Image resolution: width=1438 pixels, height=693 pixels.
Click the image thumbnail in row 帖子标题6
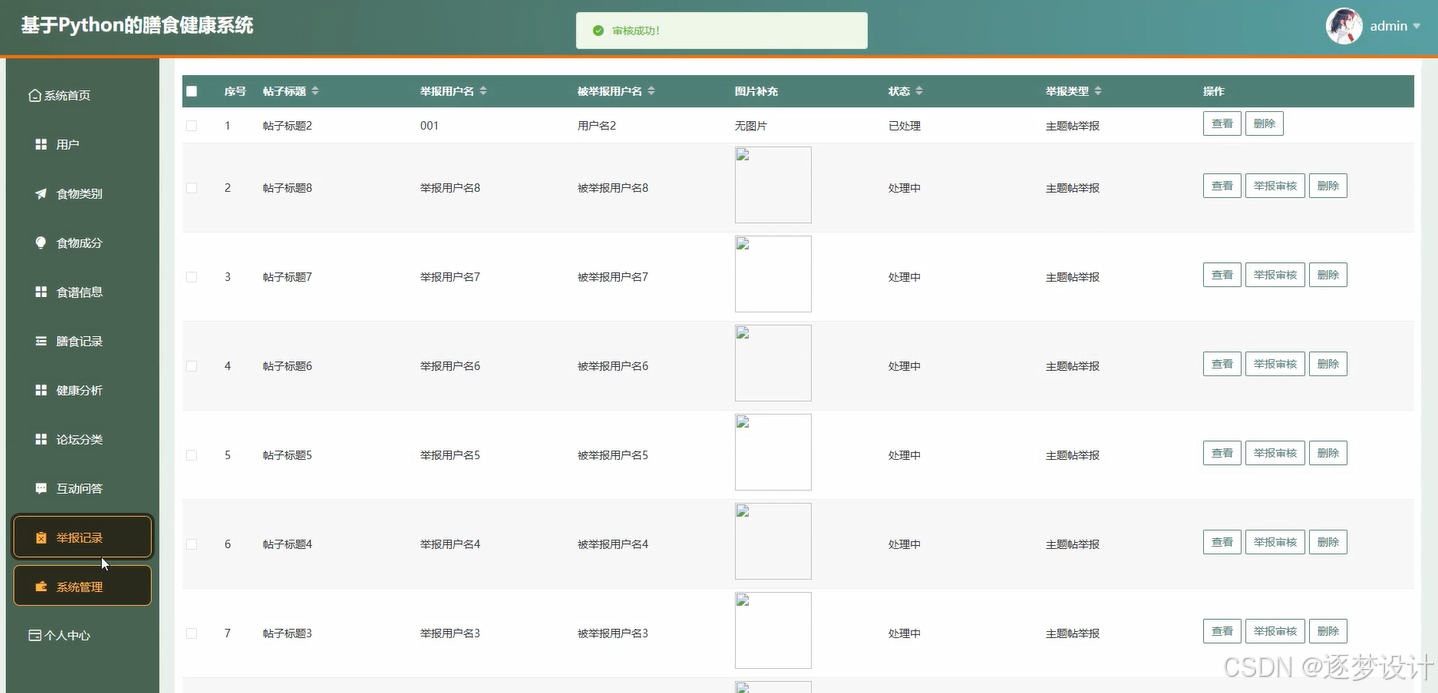tap(773, 363)
